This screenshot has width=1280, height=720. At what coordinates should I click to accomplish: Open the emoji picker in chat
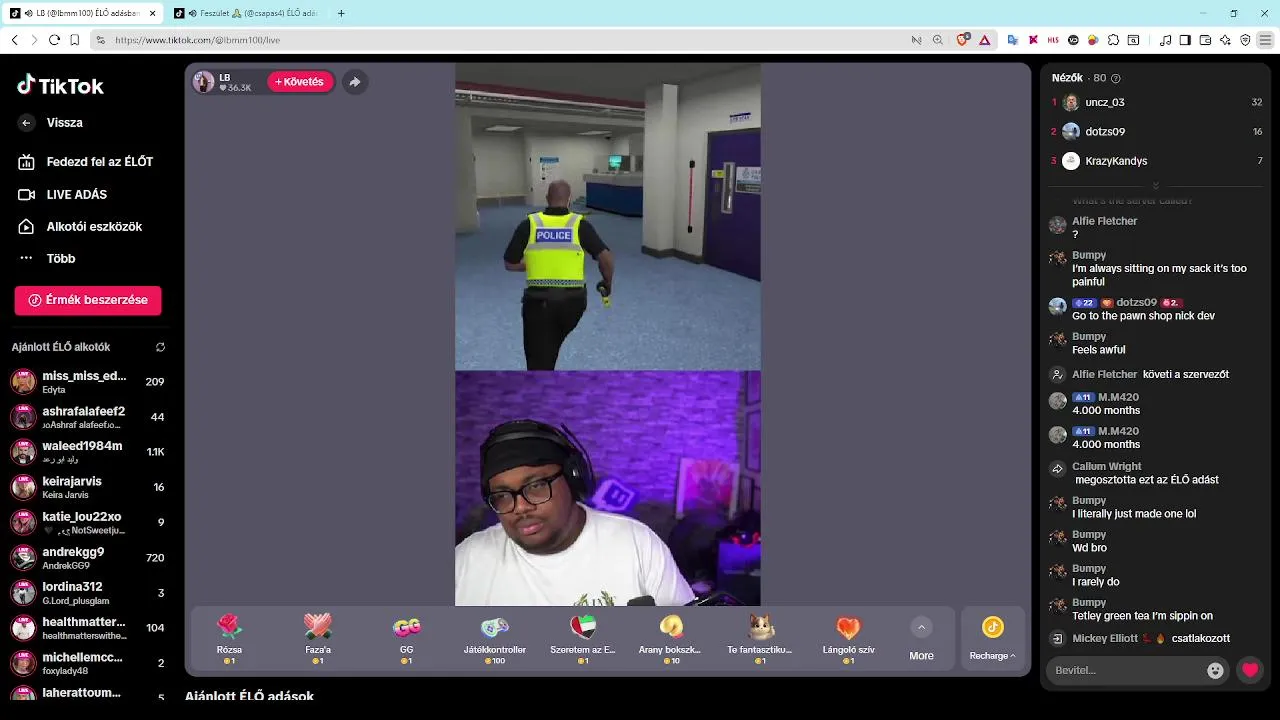point(1215,671)
